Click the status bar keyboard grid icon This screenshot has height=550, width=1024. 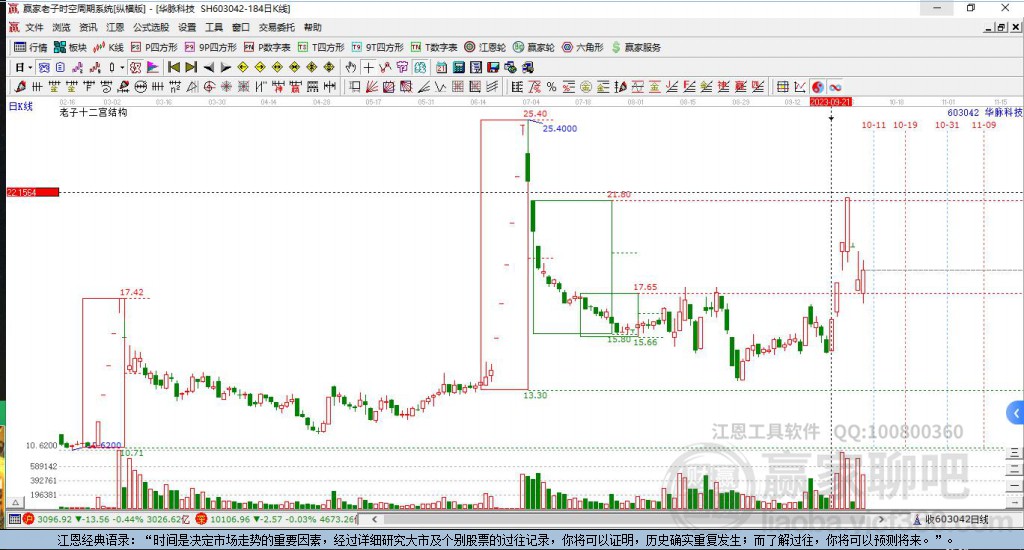[14, 519]
